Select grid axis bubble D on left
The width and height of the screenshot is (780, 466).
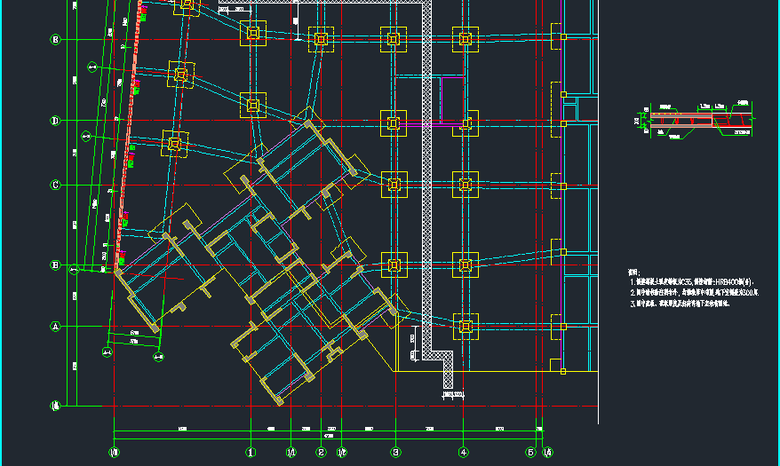[x=56, y=121]
